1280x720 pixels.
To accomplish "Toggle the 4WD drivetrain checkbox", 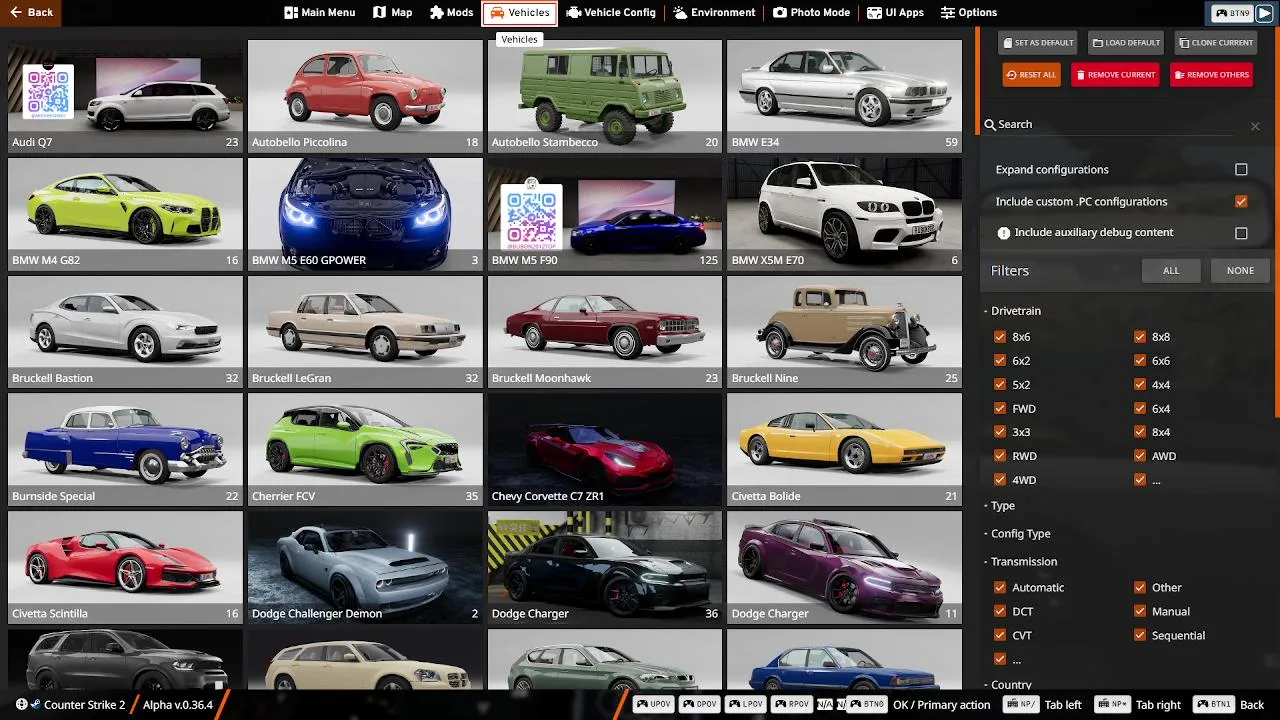I will pos(1000,480).
